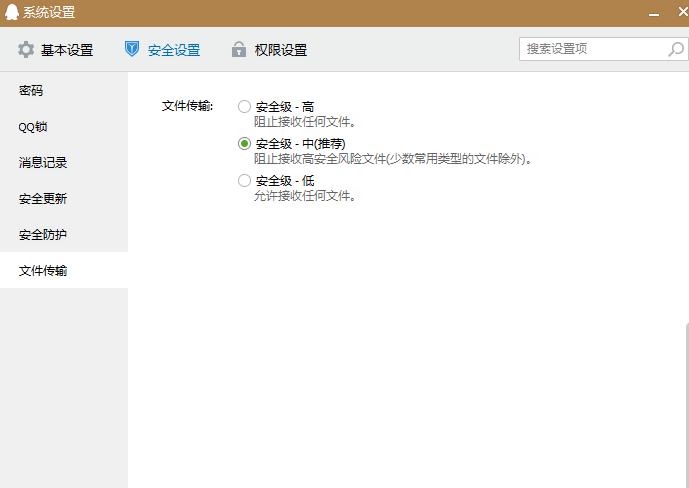Click the 系统设置 window title text
Image resolution: width=689 pixels, height=488 pixels.
(x=49, y=12)
